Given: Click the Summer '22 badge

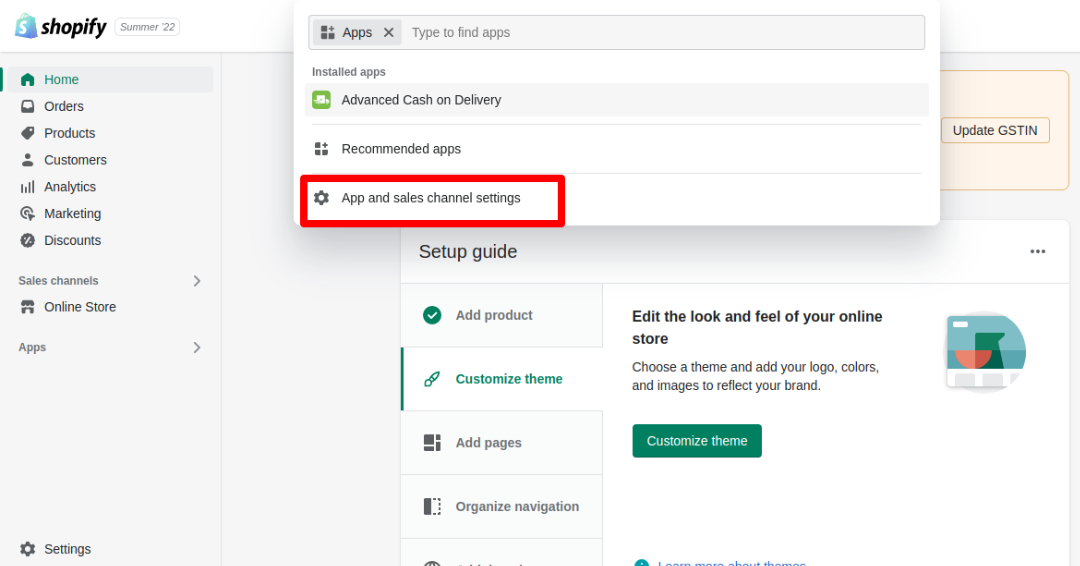Looking at the screenshot, I should pyautogui.click(x=147, y=27).
